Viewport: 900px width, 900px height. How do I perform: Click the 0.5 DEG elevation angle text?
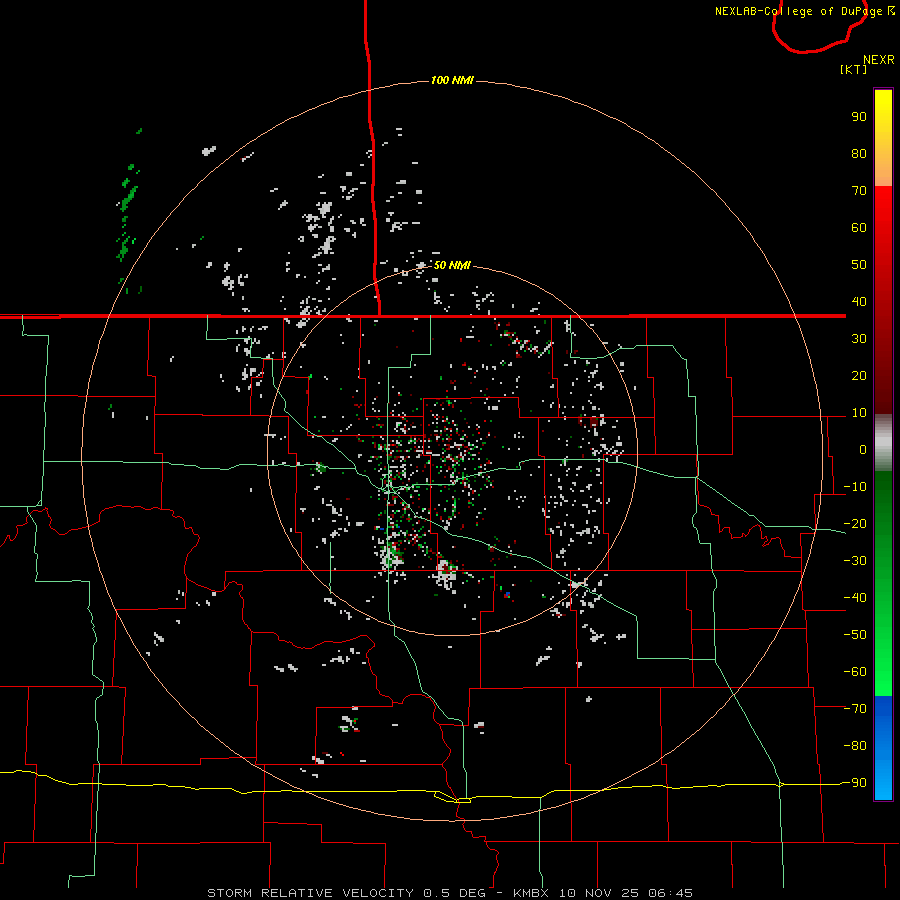click(x=455, y=893)
